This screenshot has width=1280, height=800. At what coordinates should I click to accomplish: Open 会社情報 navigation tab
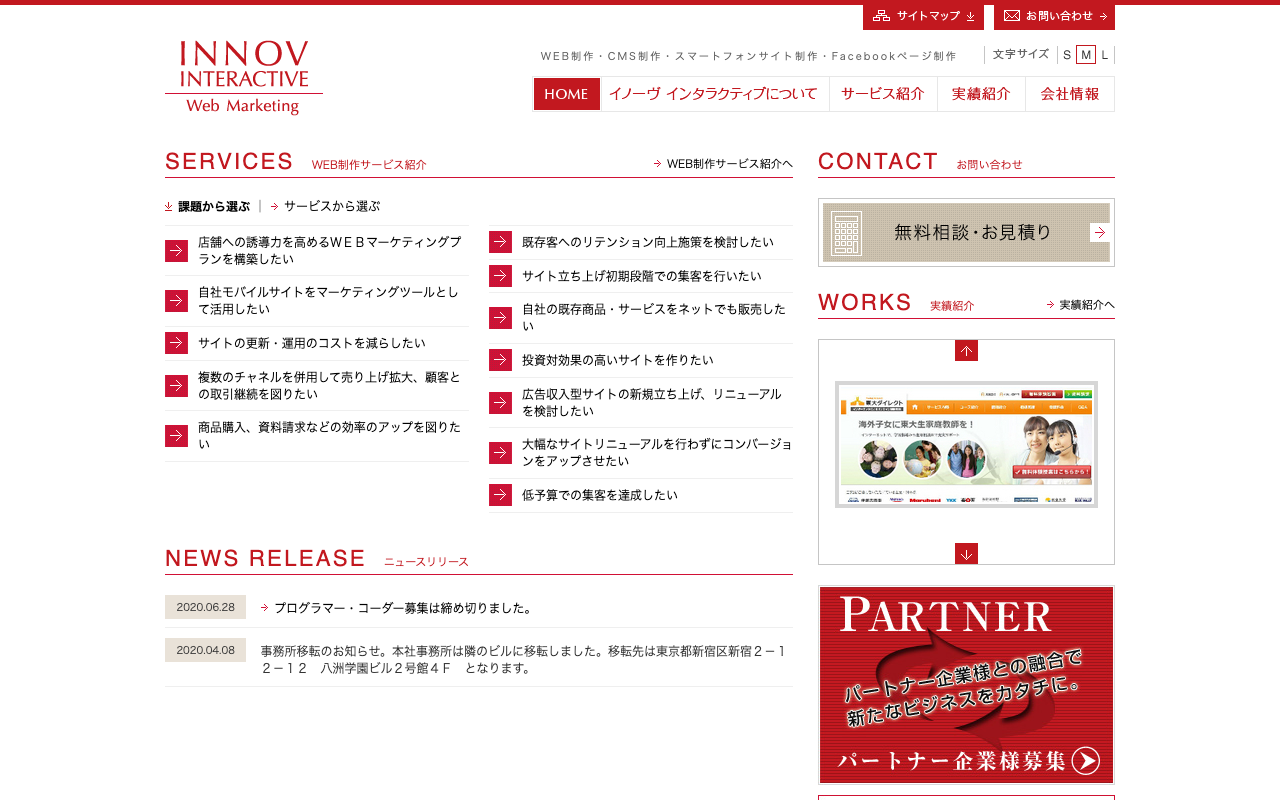[1070, 94]
